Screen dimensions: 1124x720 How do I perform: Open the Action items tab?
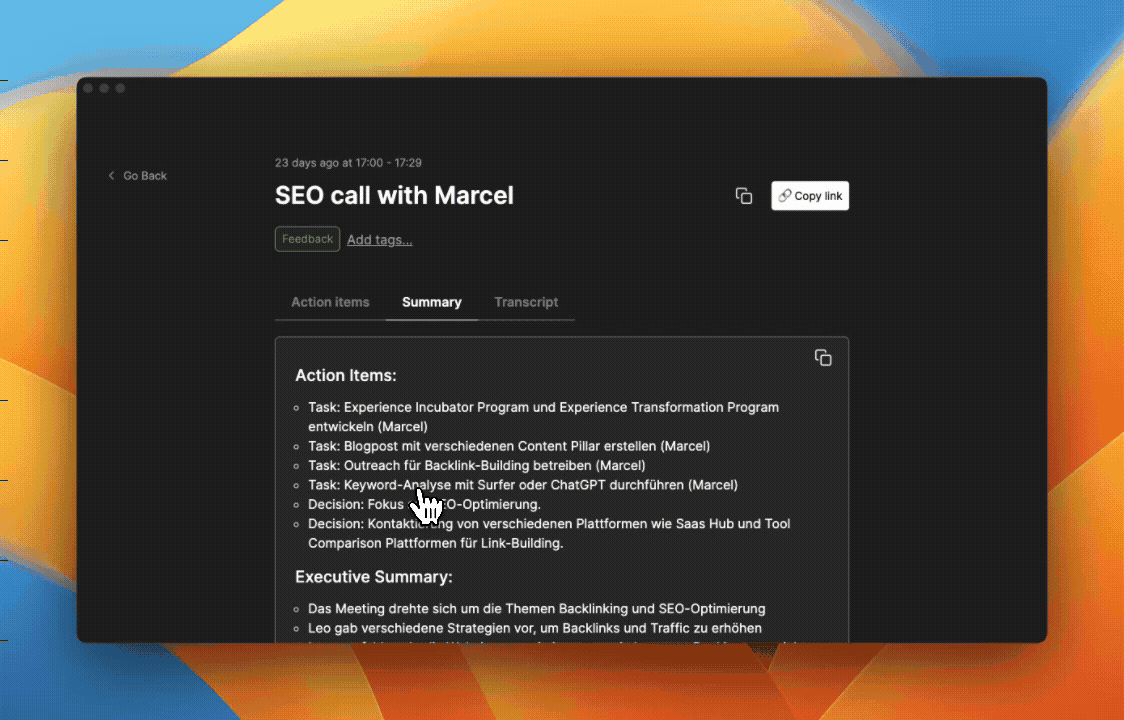[x=330, y=302]
